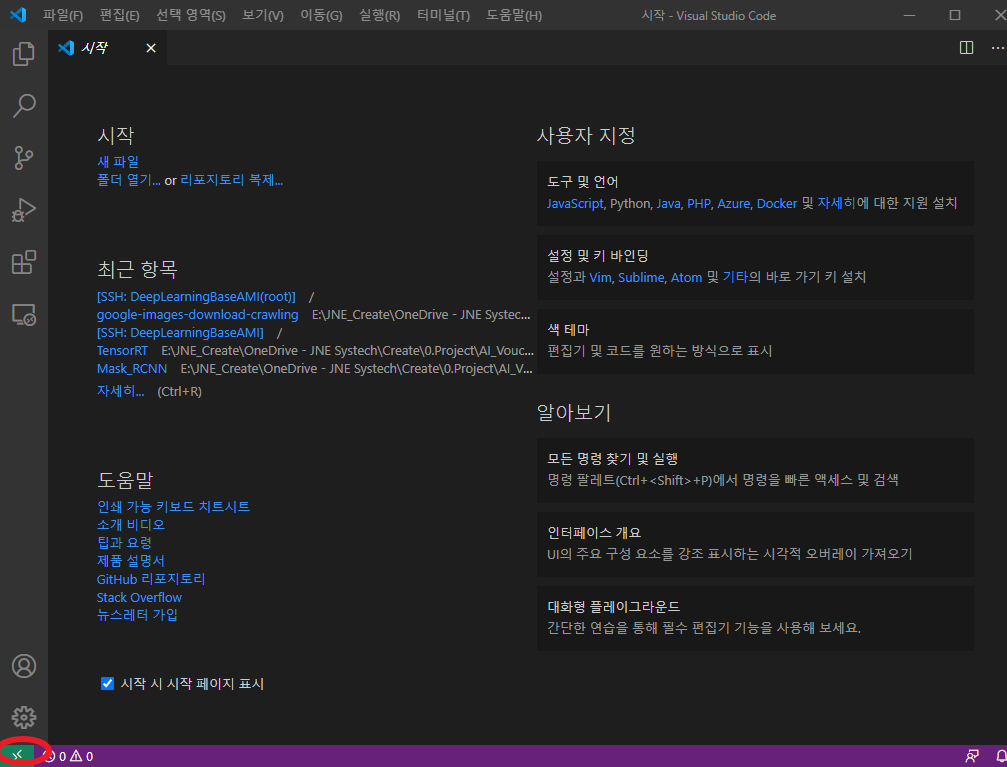The width and height of the screenshot is (1007, 767).
Task: Click Java link in 도구 및 언어
Action: 668,204
